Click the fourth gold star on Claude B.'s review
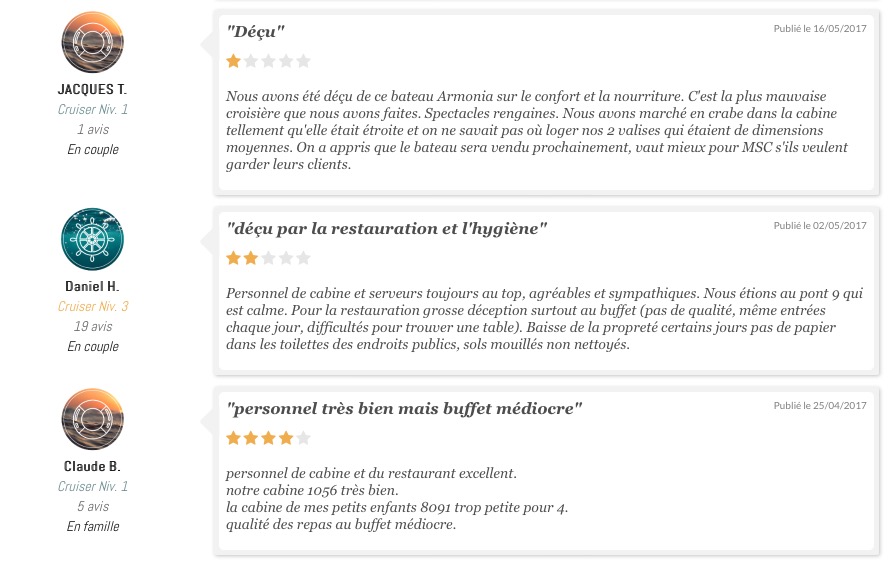The width and height of the screenshot is (896, 564). (286, 438)
